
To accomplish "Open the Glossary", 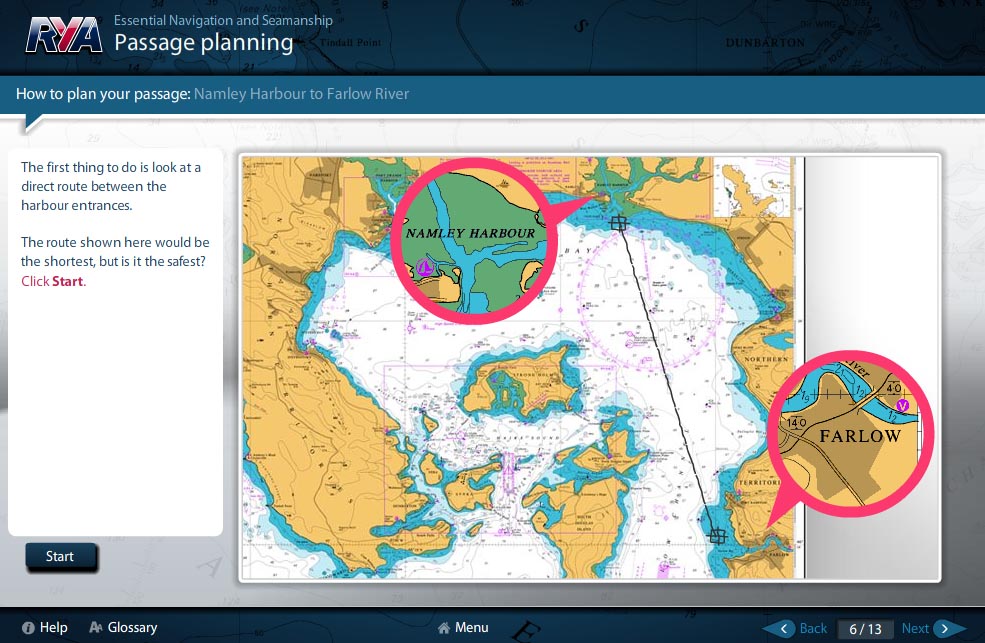I will pyautogui.click(x=123, y=627).
